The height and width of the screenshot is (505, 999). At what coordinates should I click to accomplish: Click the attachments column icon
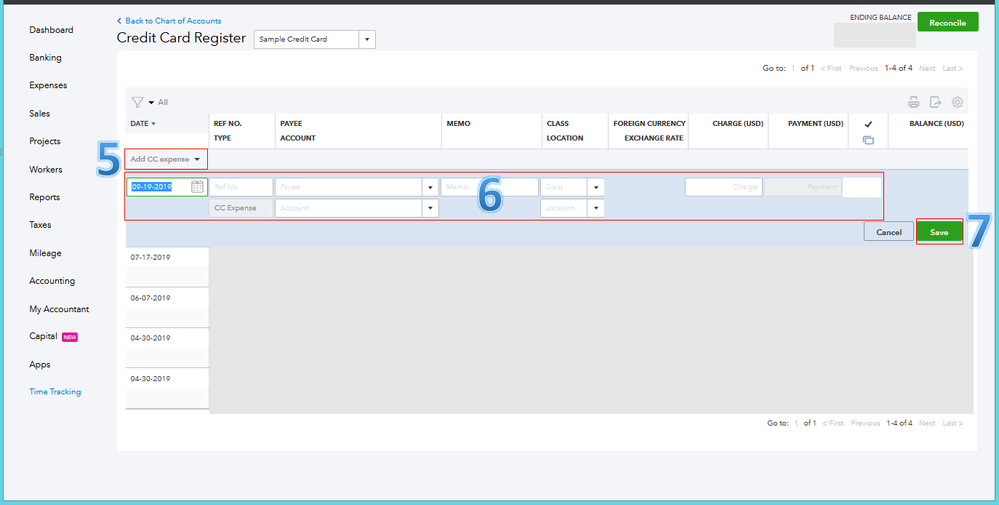(868, 140)
